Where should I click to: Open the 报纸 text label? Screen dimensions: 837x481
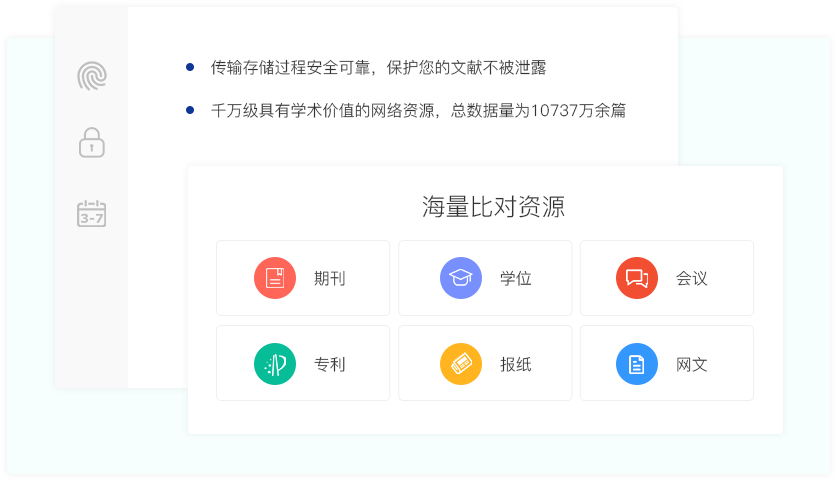click(515, 365)
